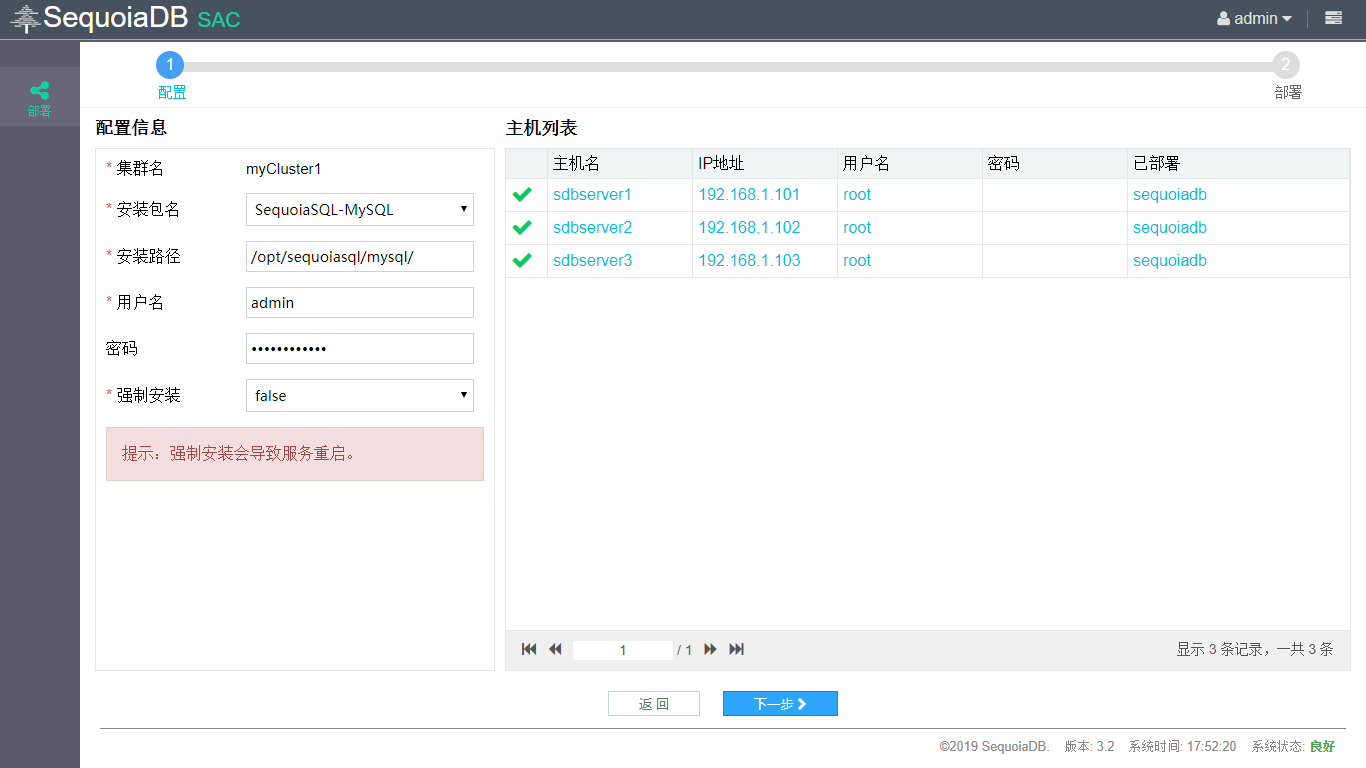Expand the force install false dropdown
The image size is (1366, 768).
[x=359, y=396]
